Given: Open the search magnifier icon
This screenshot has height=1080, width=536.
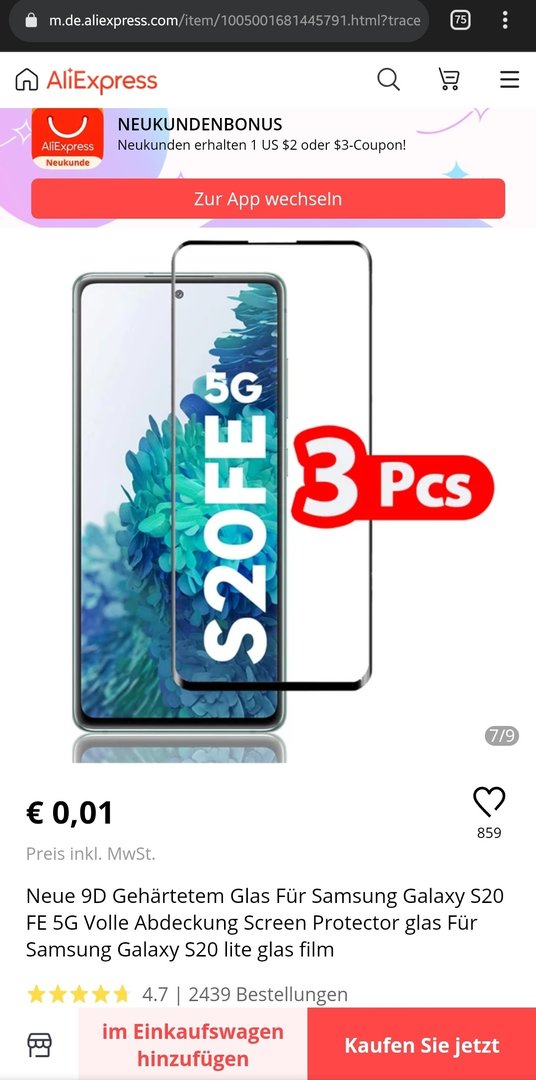Looking at the screenshot, I should point(389,80).
